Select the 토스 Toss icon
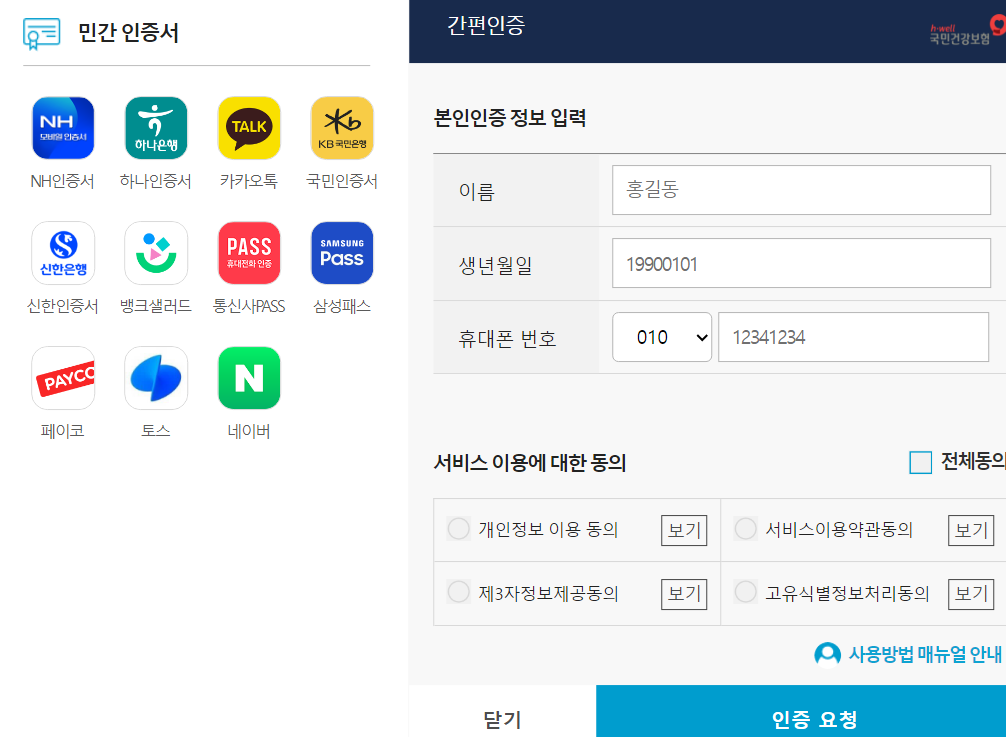The image size is (1006, 737). (x=156, y=378)
